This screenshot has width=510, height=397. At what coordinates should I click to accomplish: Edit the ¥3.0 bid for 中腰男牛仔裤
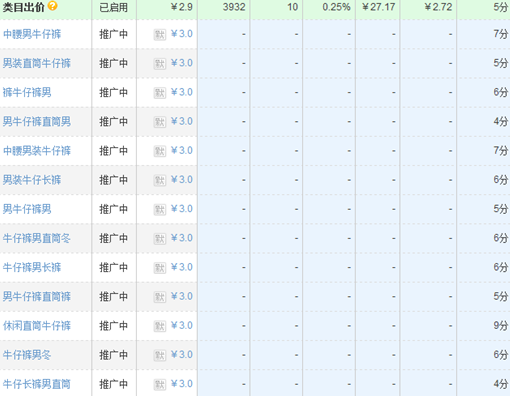tap(182, 34)
